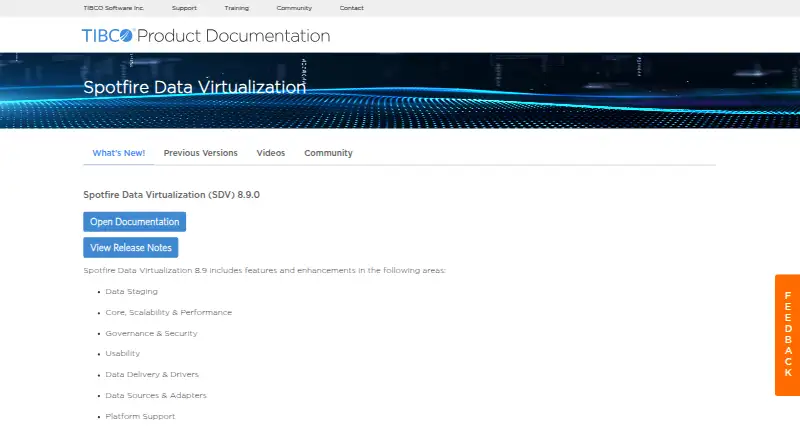Click the Contact link
This screenshot has width=800, height=440.
click(x=352, y=8)
